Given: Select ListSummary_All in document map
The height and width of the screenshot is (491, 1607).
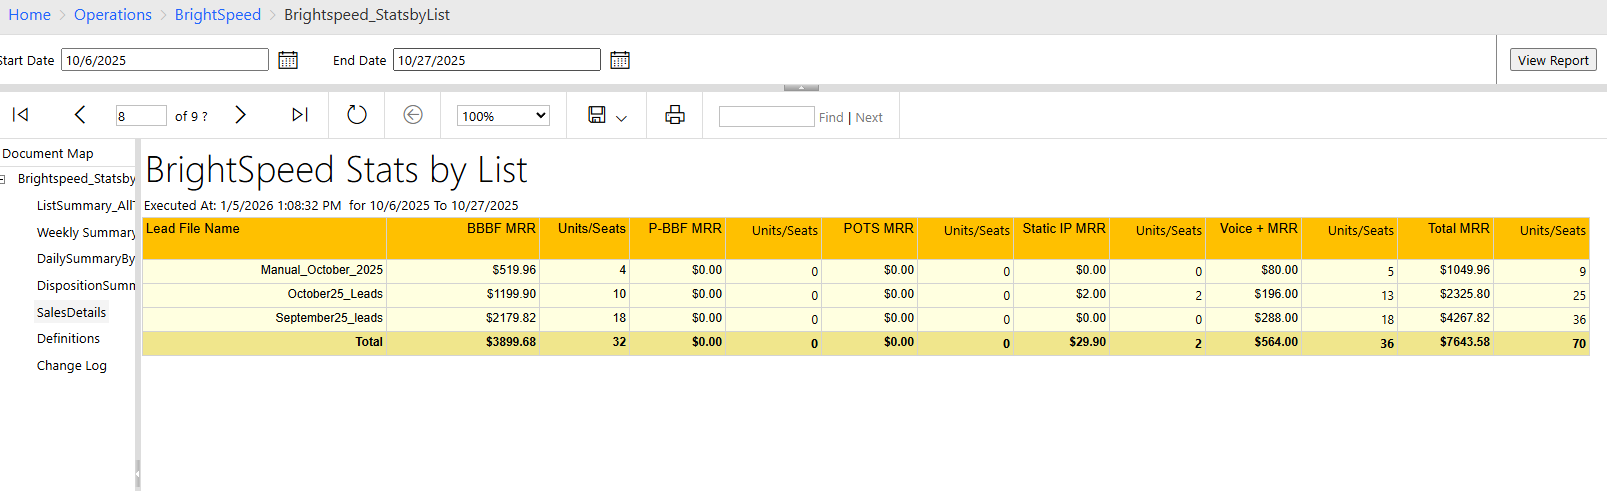Looking at the screenshot, I should click(x=85, y=205).
